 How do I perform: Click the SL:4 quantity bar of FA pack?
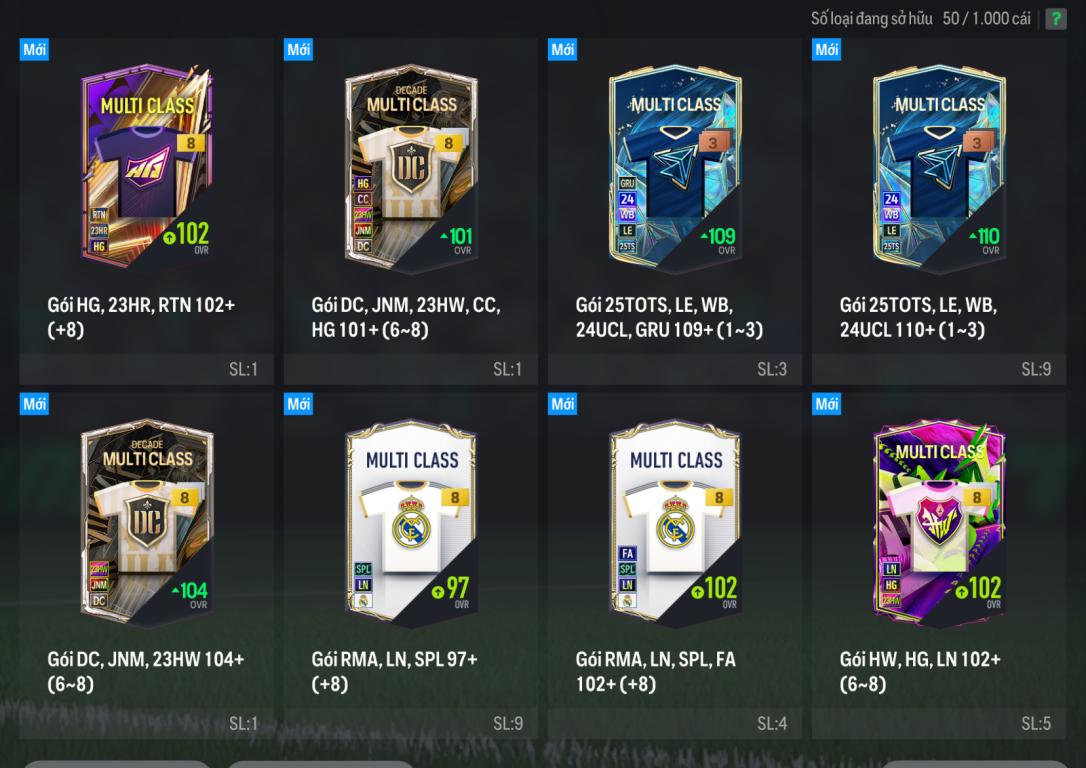click(x=675, y=724)
